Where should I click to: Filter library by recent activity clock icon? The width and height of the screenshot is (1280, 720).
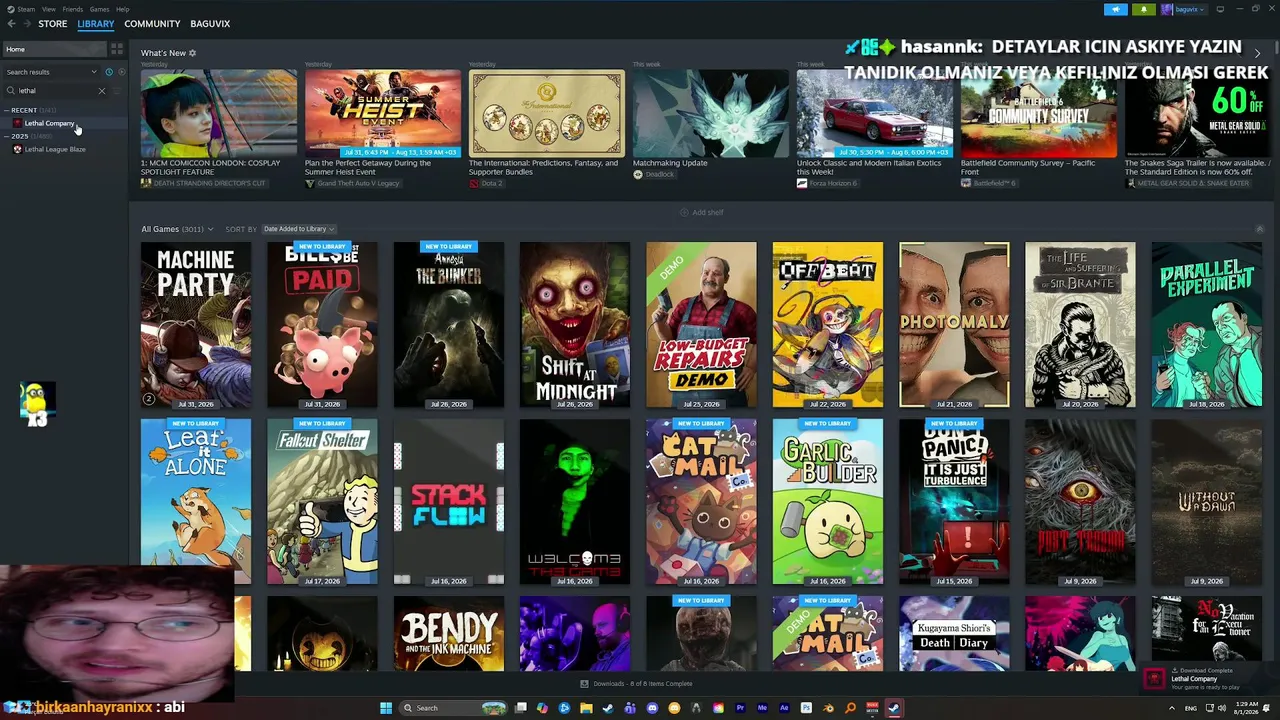[109, 72]
